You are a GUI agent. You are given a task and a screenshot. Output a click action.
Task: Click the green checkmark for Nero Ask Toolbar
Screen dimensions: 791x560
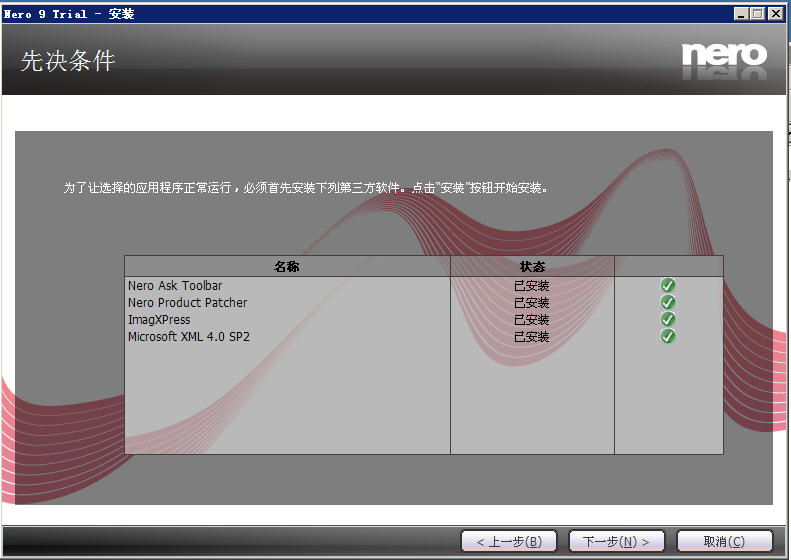tap(667, 285)
